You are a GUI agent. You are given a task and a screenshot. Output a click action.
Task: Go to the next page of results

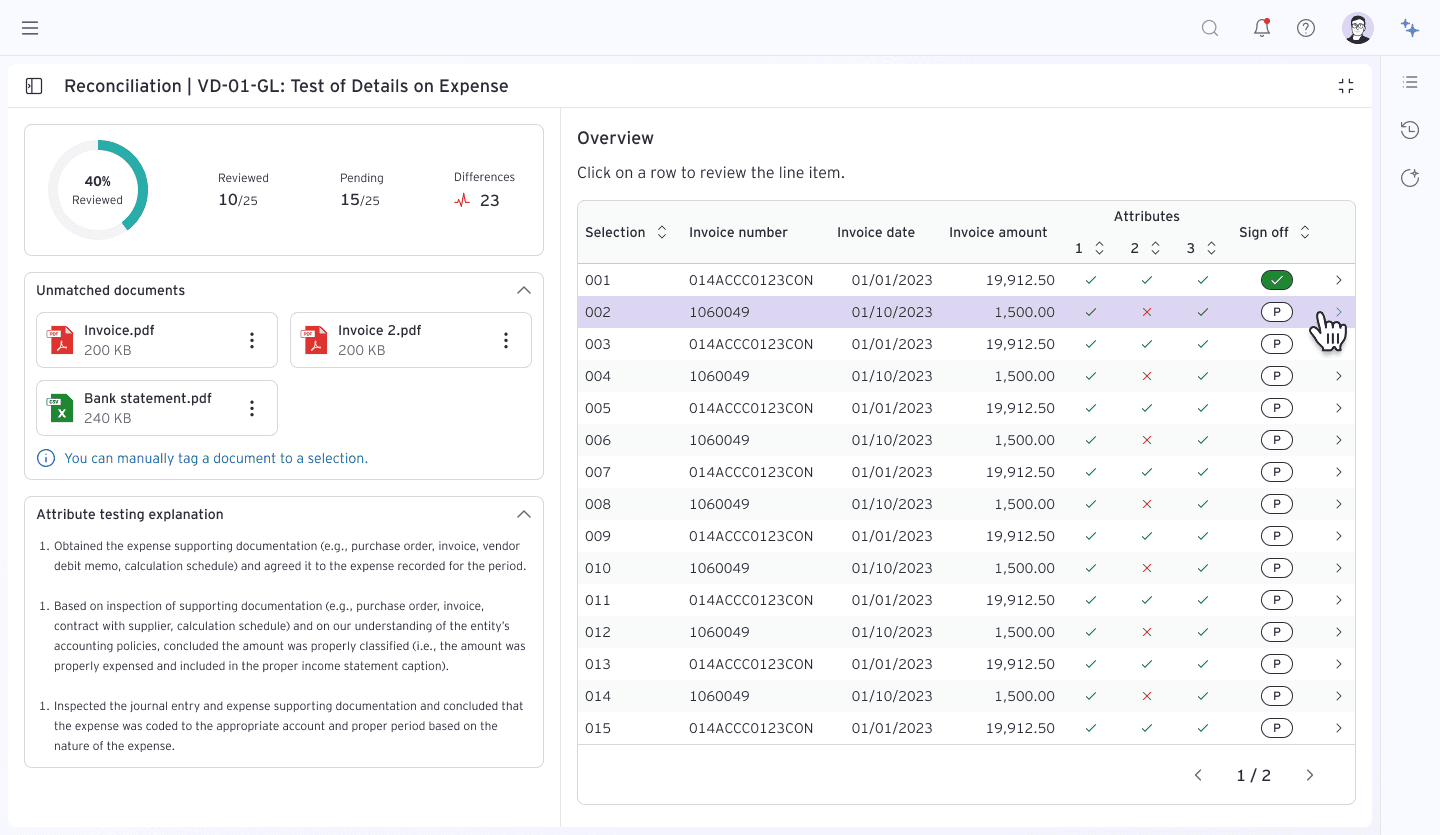pyautogui.click(x=1310, y=775)
